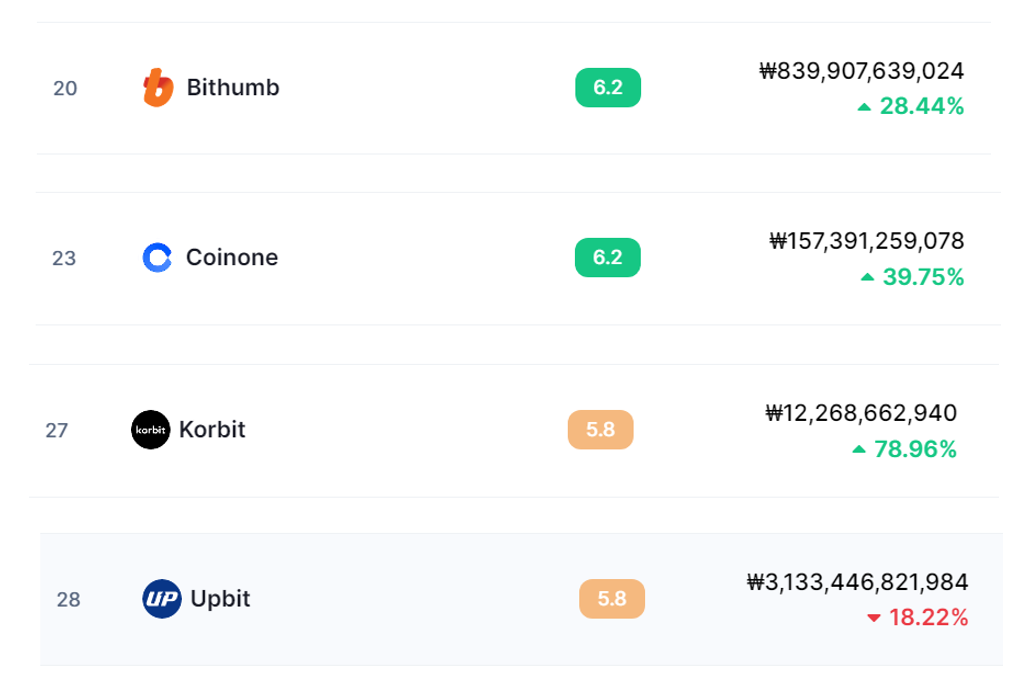The width and height of the screenshot is (1010, 682).
Task: Click the green up arrow beside 39.75%
Action: pyautogui.click(x=868, y=277)
